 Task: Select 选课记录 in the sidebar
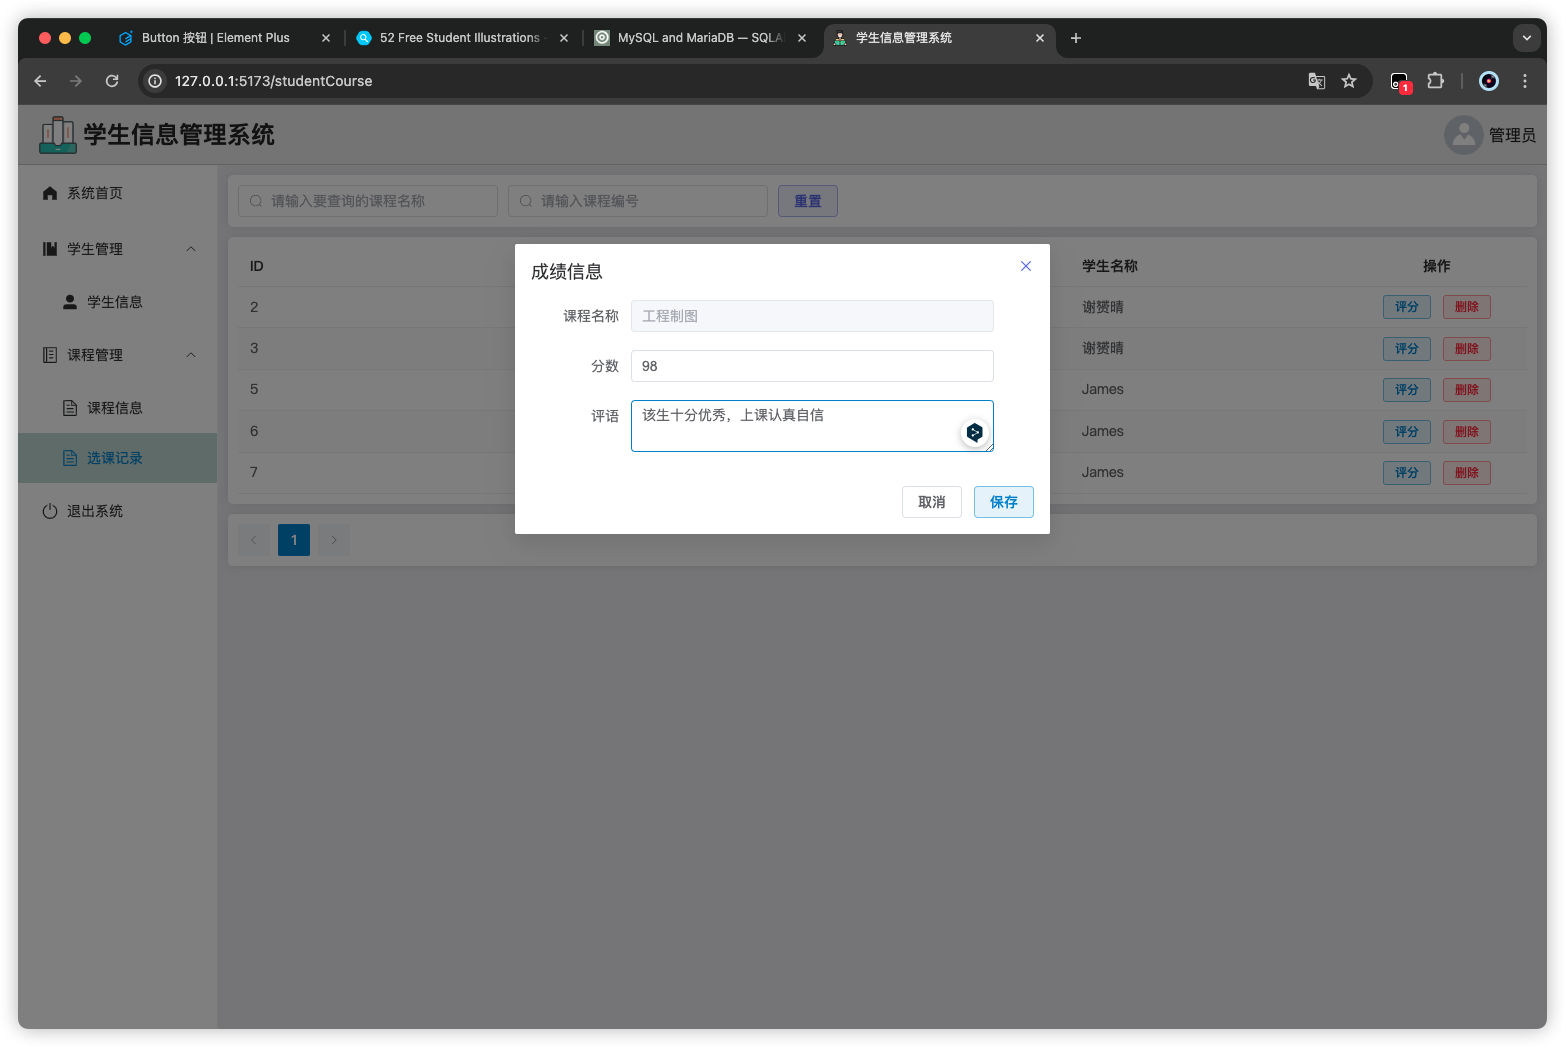click(x=118, y=458)
